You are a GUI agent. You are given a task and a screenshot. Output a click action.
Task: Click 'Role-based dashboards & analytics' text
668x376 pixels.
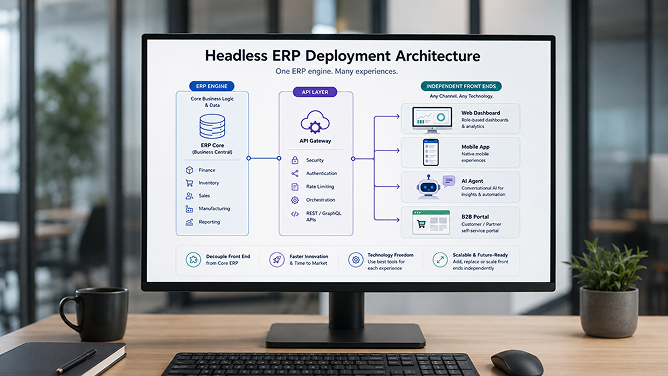click(x=485, y=123)
